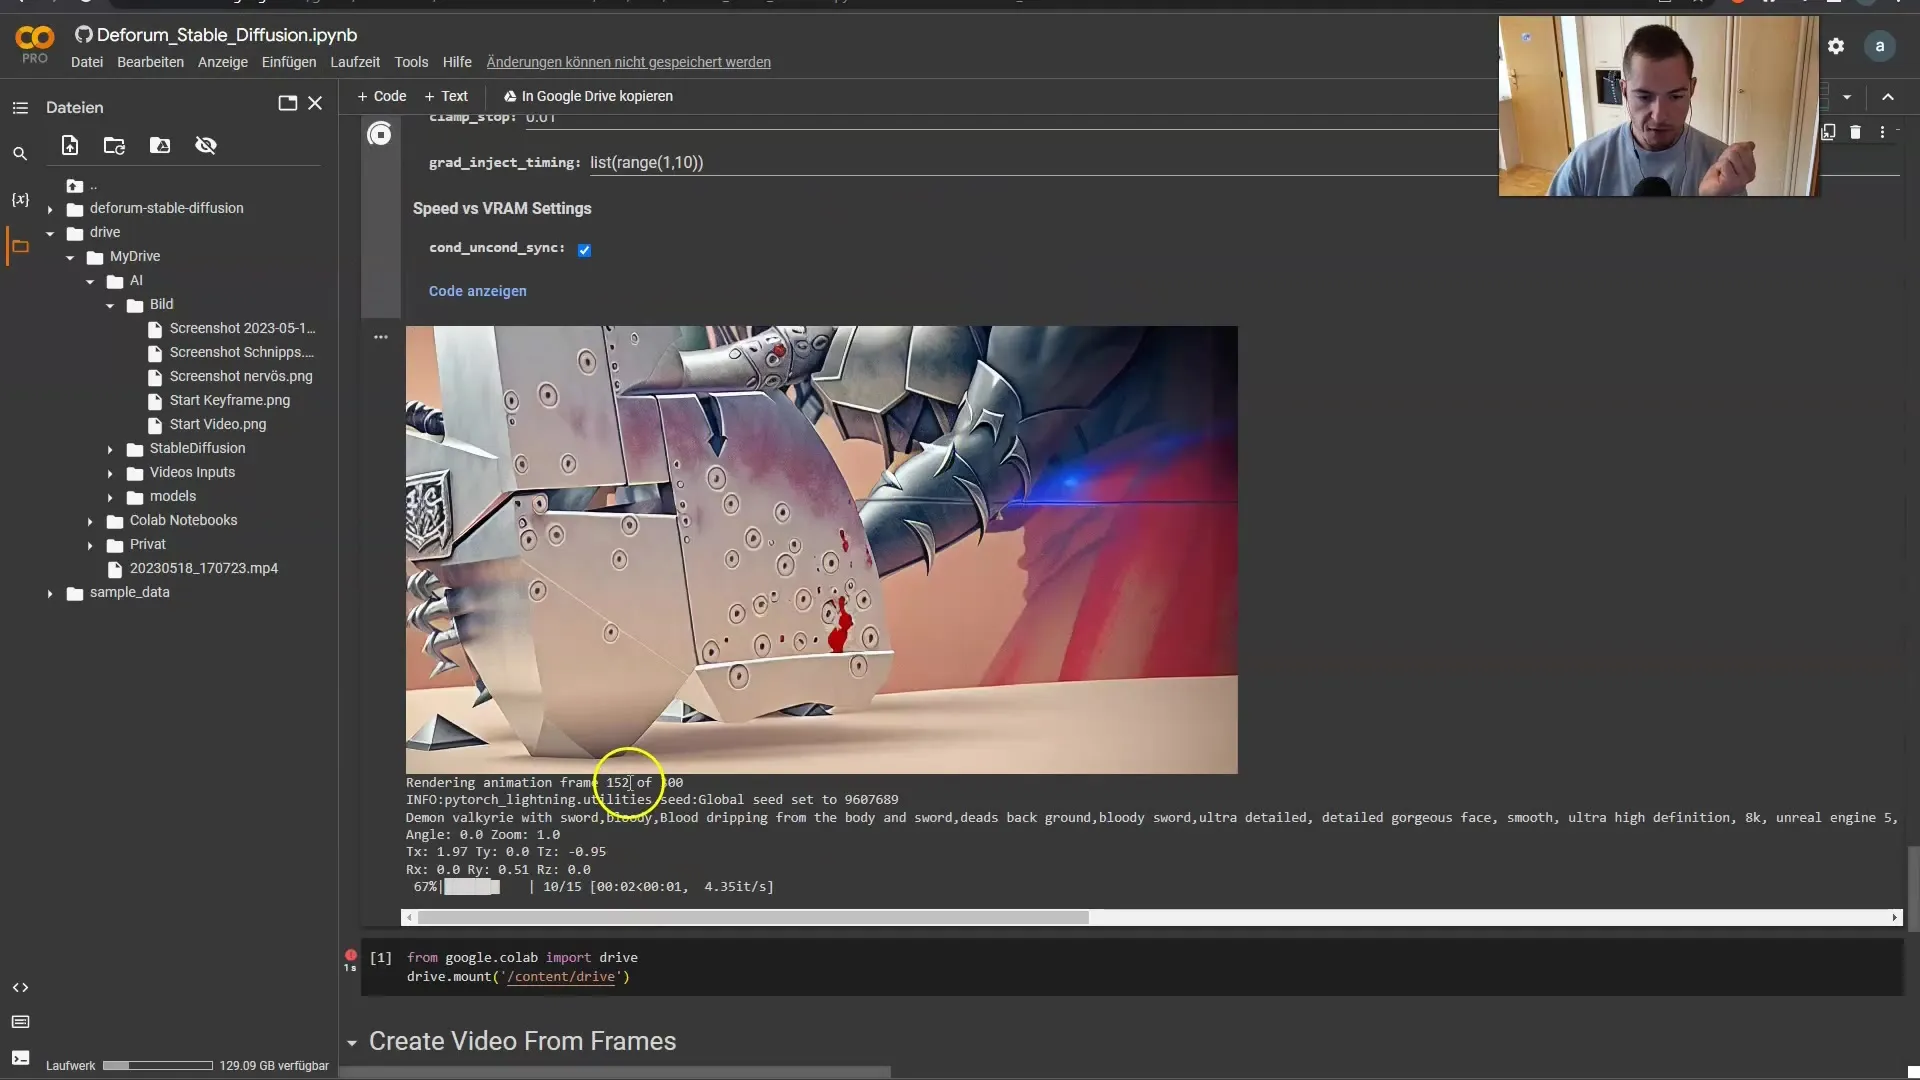
Task: Expand the StableDiffusion folder
Action: [110, 450]
